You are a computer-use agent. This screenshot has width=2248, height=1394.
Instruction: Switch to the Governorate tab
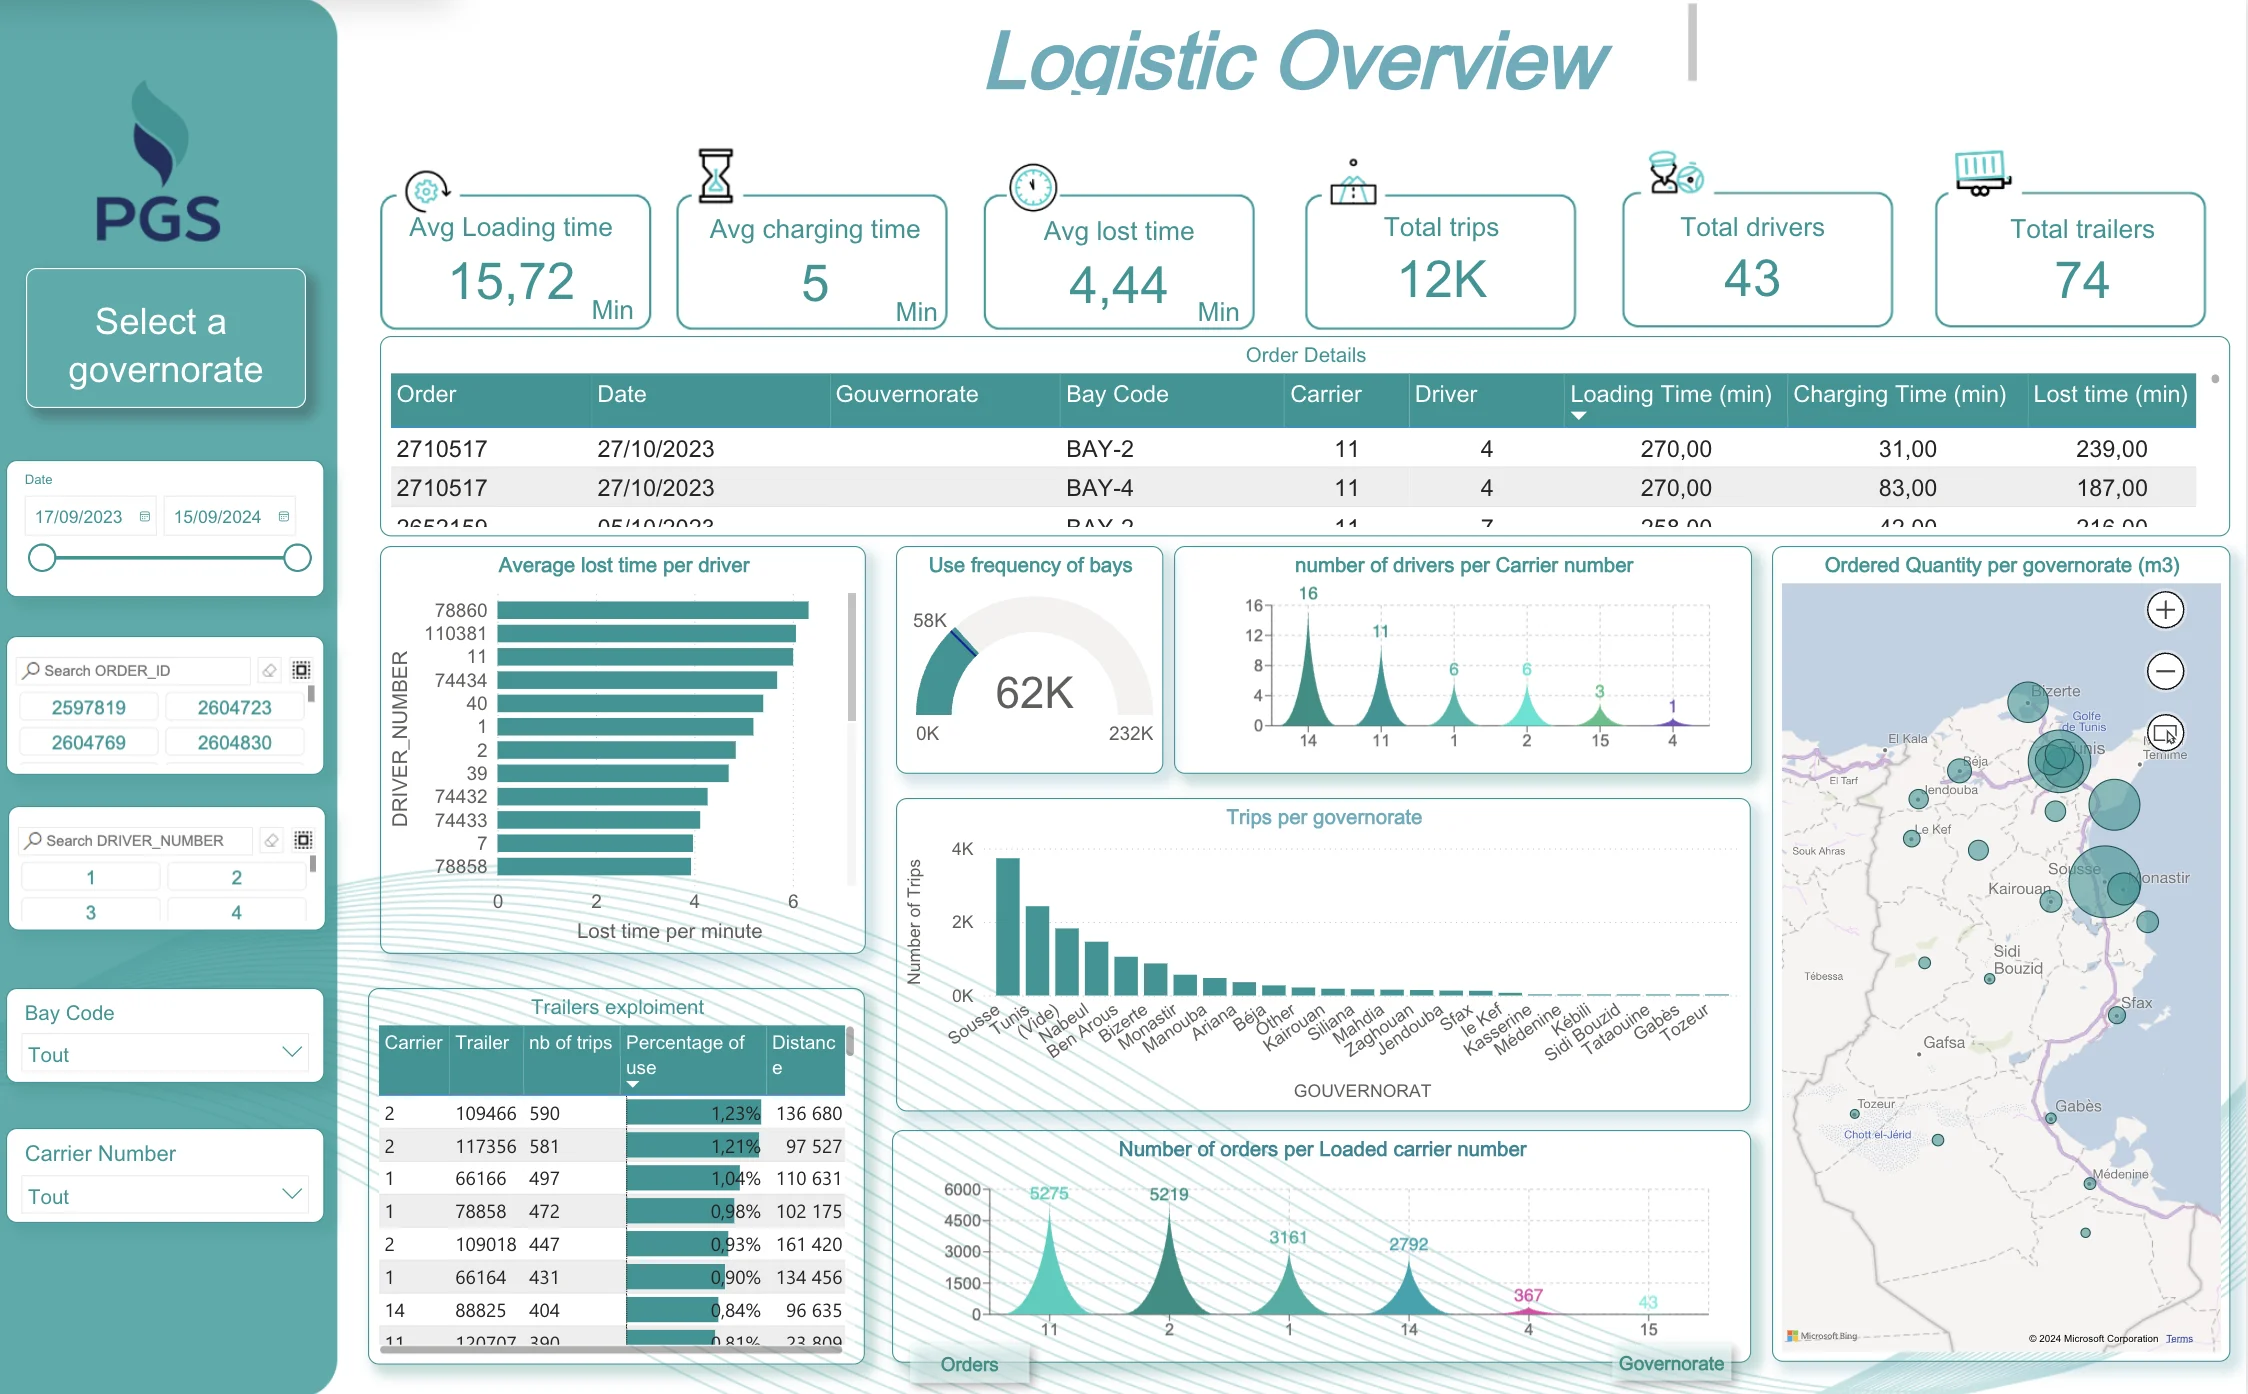(1671, 1363)
